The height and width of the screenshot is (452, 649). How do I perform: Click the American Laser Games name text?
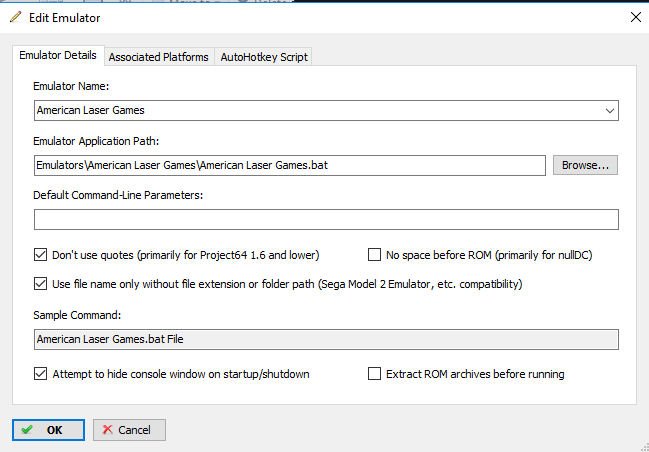pyautogui.click(x=91, y=110)
